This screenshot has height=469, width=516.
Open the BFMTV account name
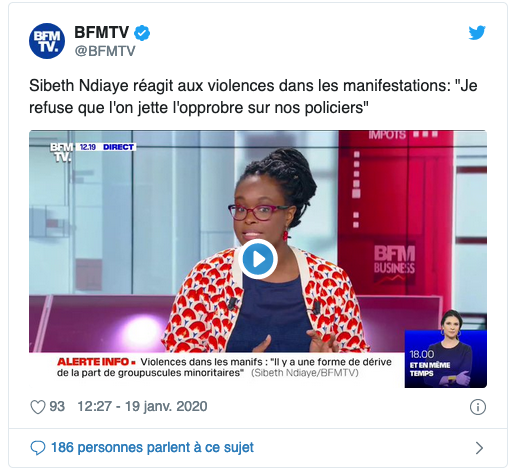[101, 33]
